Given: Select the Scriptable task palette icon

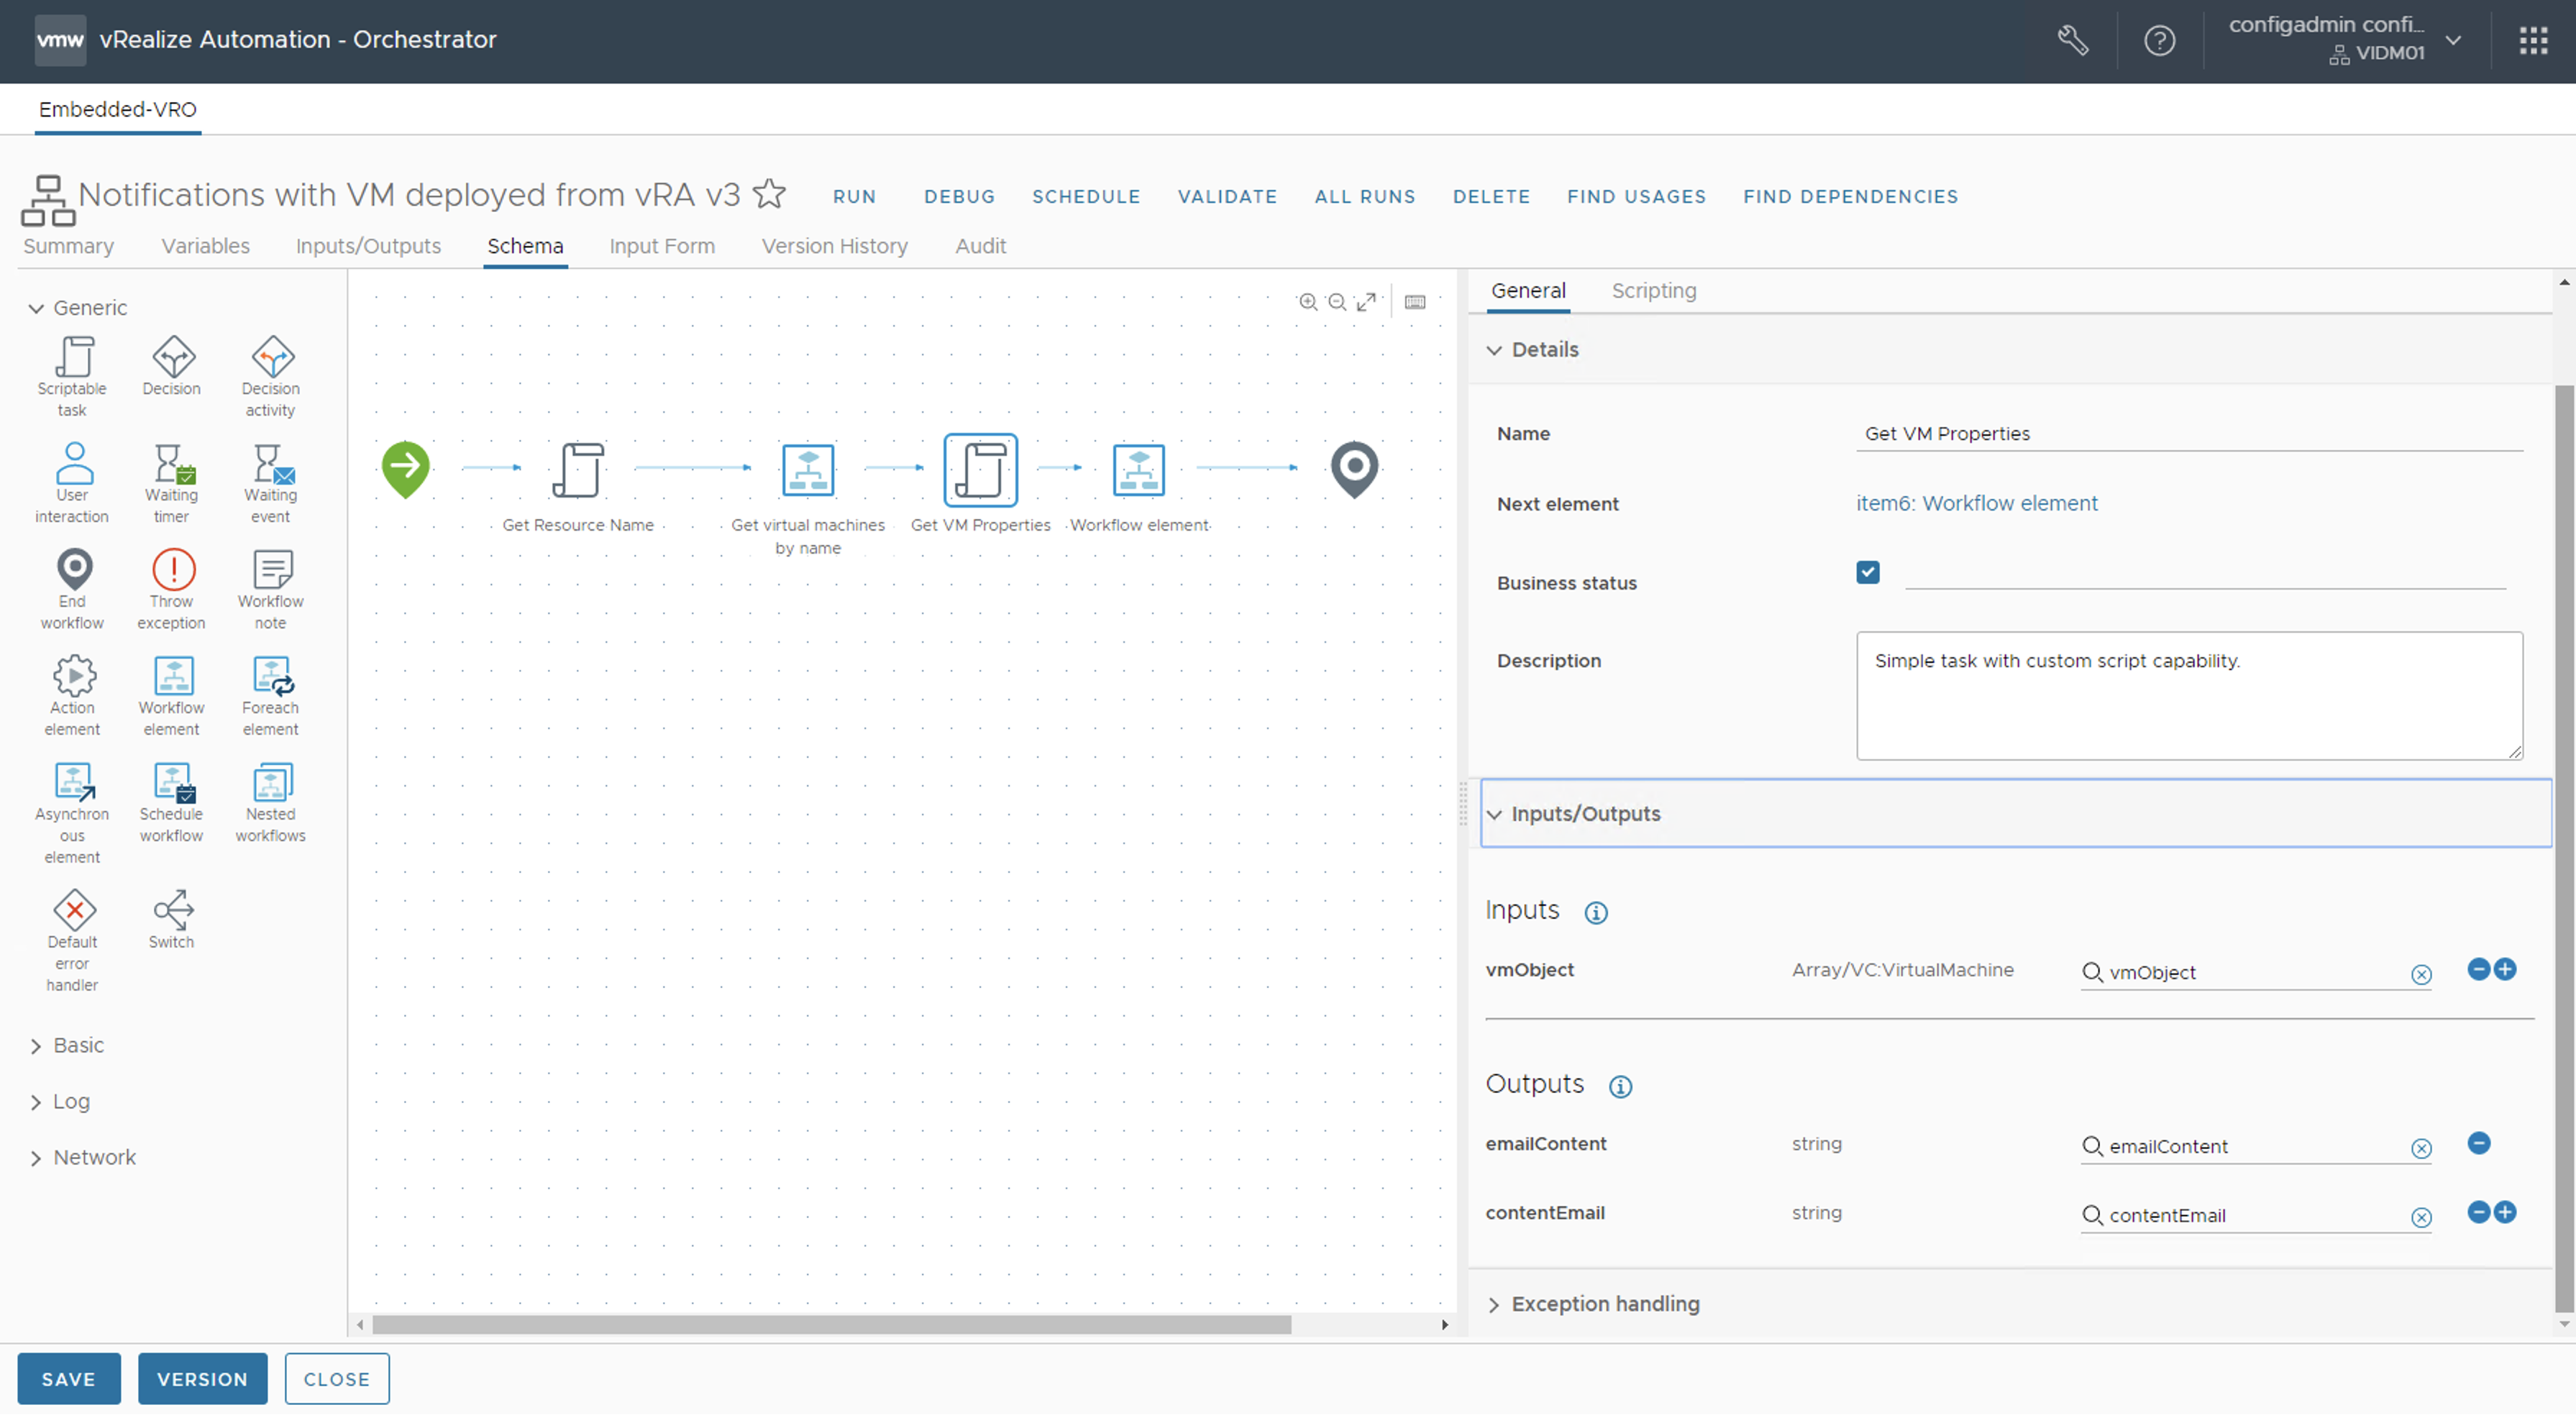Looking at the screenshot, I should point(73,358).
